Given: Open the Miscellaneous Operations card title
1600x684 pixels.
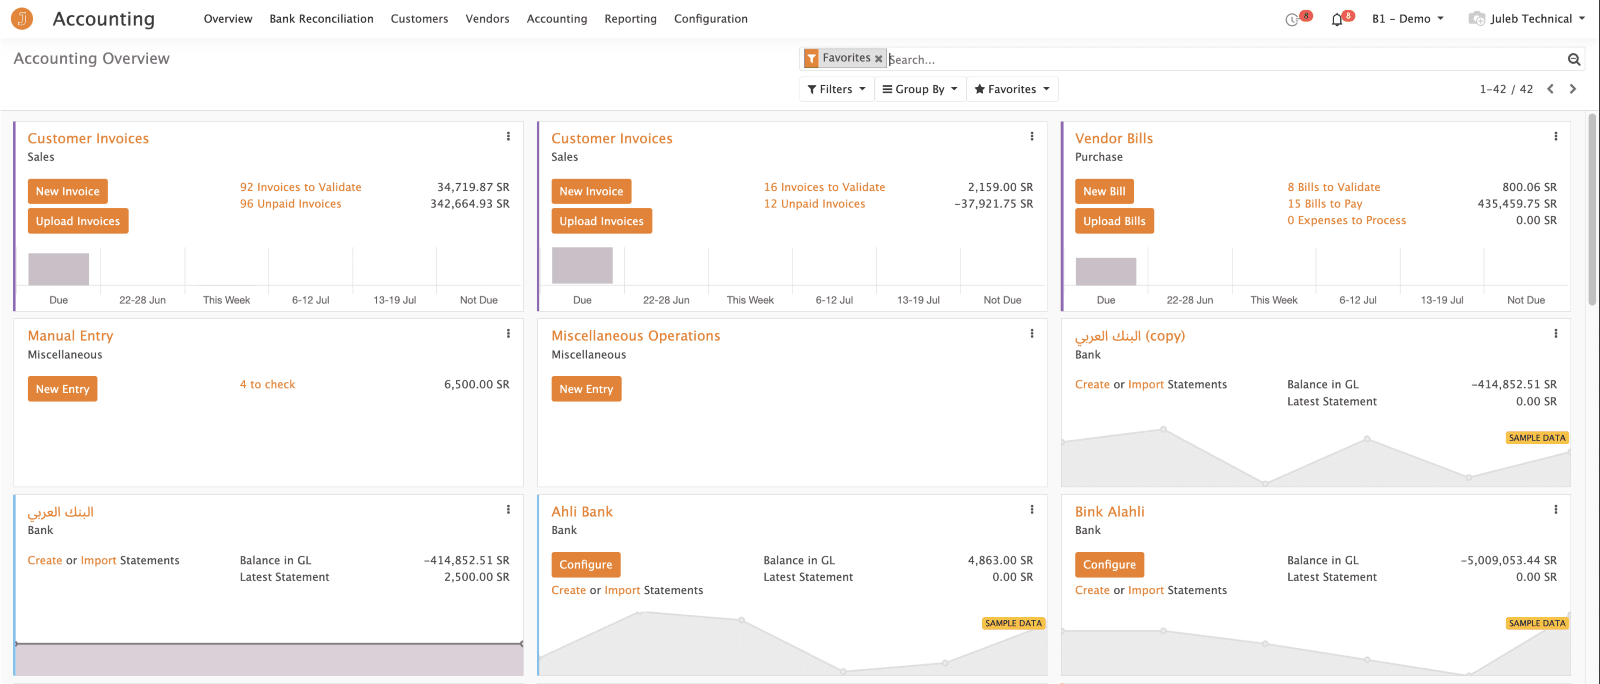Looking at the screenshot, I should coord(635,336).
